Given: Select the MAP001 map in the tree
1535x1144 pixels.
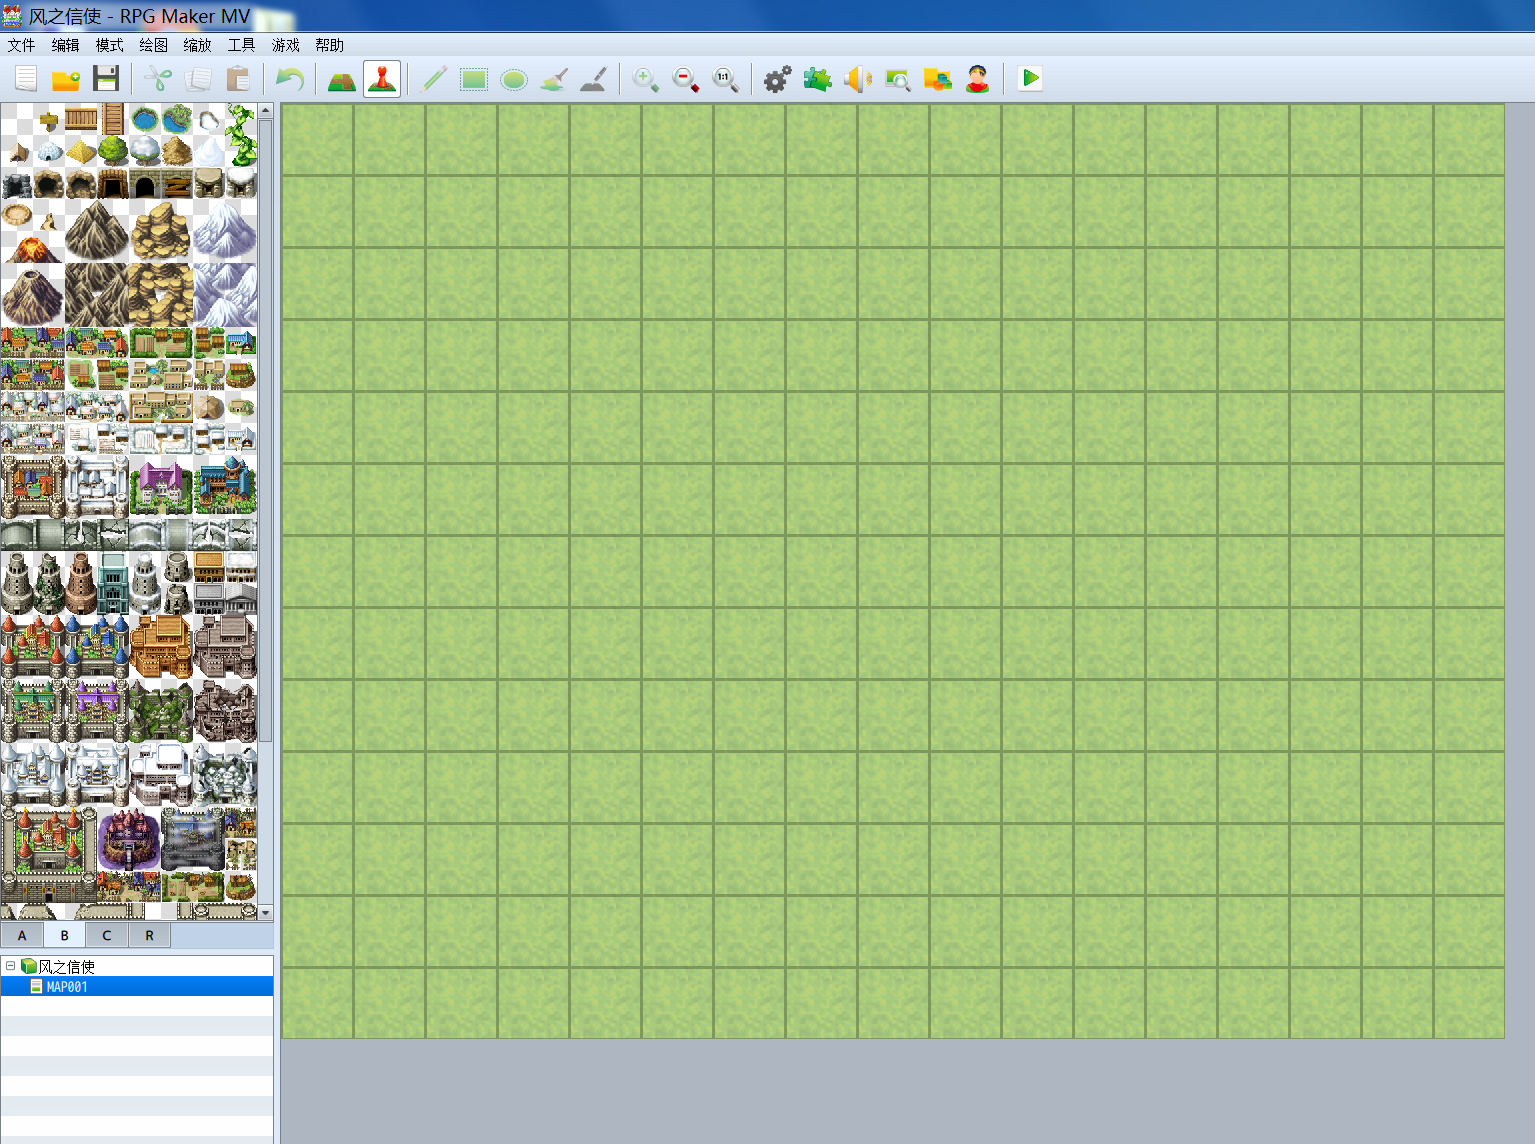Looking at the screenshot, I should [x=137, y=986].
